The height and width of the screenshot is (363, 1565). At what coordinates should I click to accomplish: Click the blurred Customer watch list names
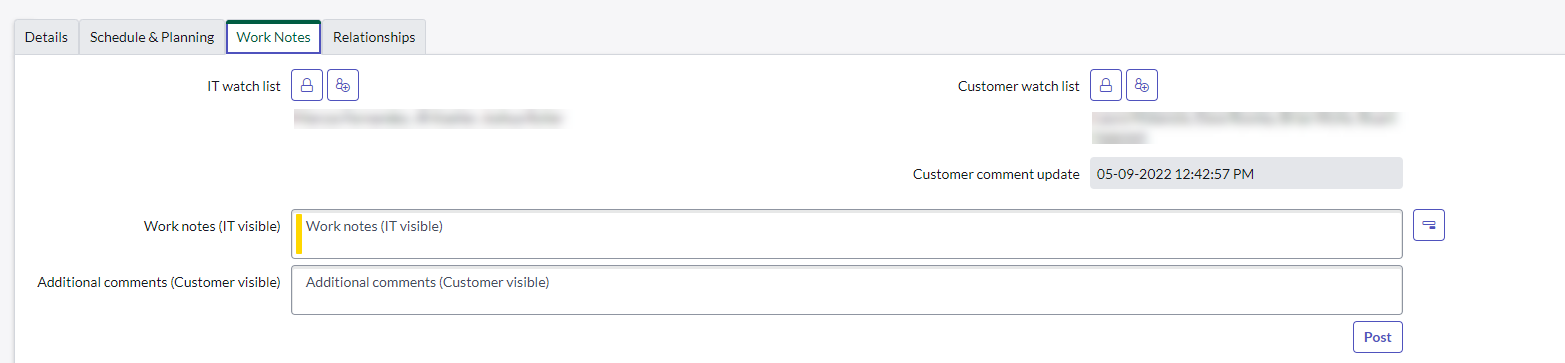coord(1243,127)
